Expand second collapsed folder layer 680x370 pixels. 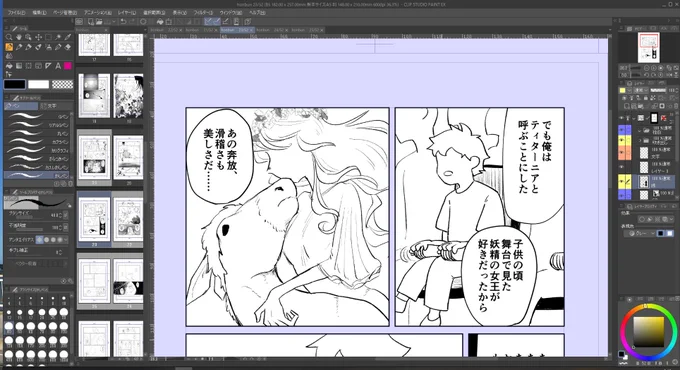640,140
